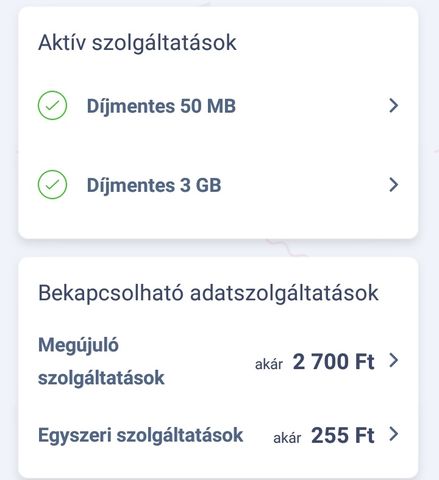The height and width of the screenshot is (480, 439).
Task: Expand the Díjmentes 3 GB row chevron
Action: click(x=394, y=185)
